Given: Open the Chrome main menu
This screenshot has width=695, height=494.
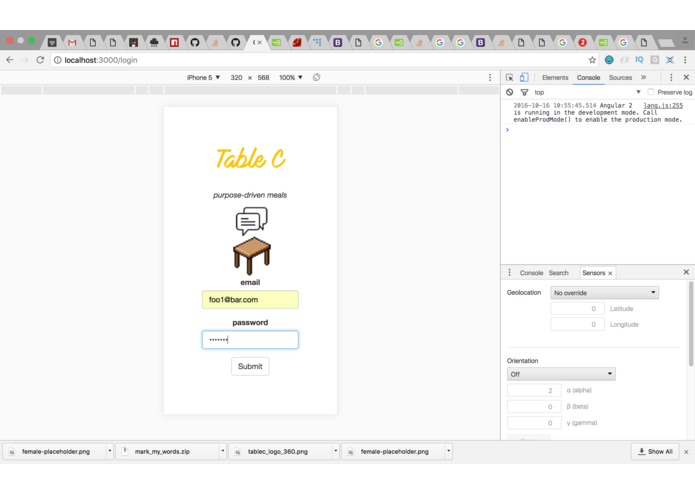Looking at the screenshot, I should tap(685, 60).
